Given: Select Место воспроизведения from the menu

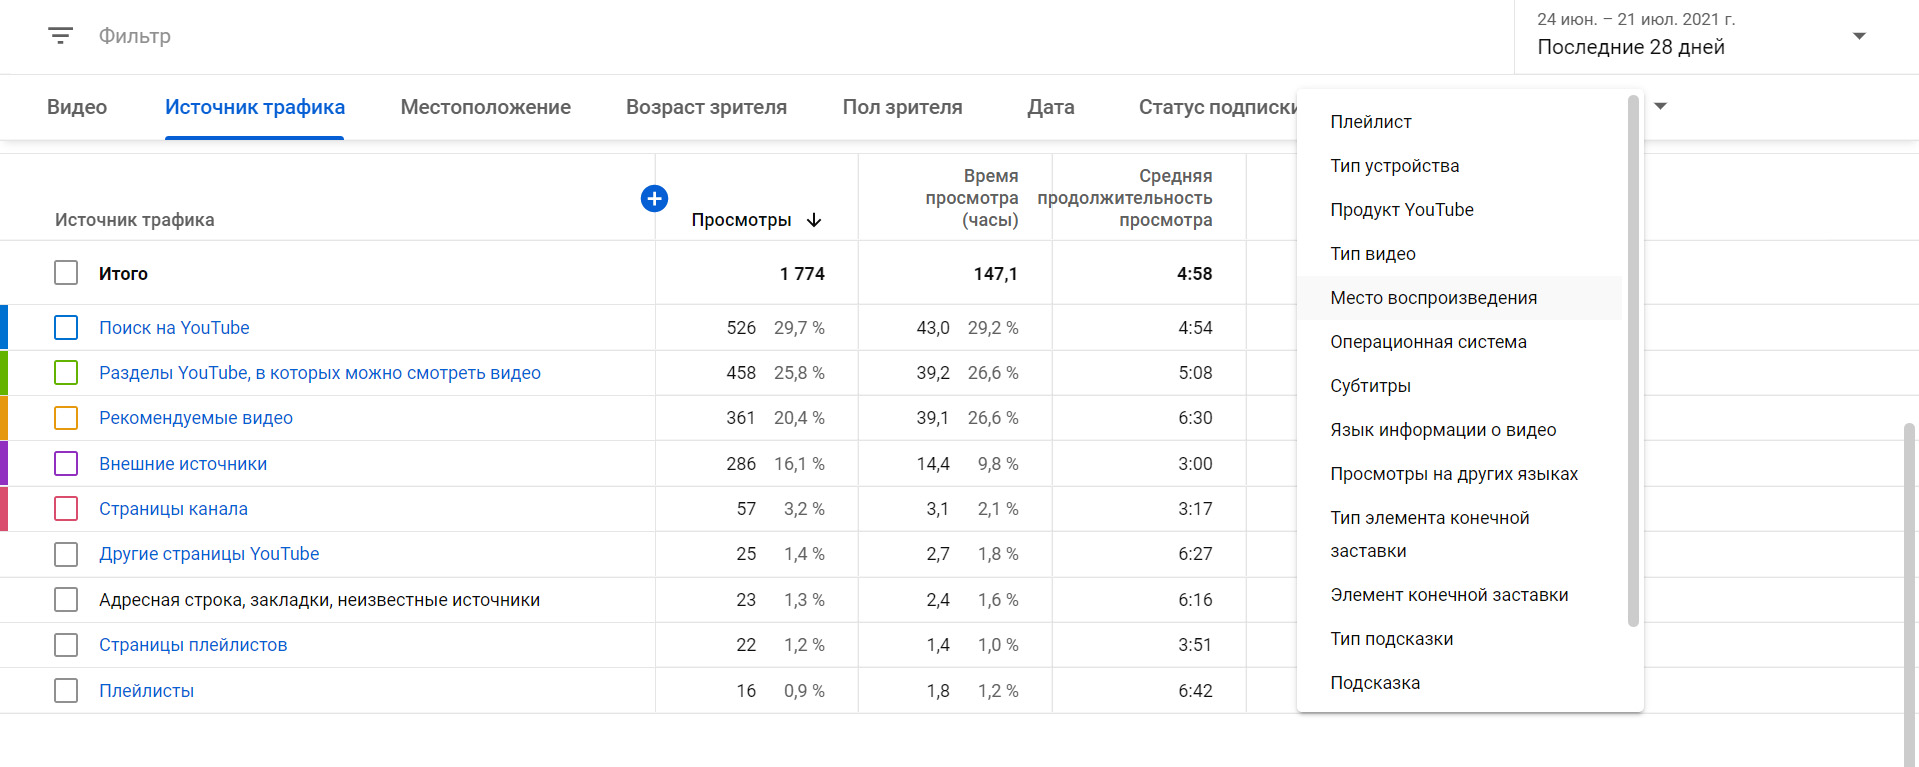Looking at the screenshot, I should click(x=1433, y=298).
